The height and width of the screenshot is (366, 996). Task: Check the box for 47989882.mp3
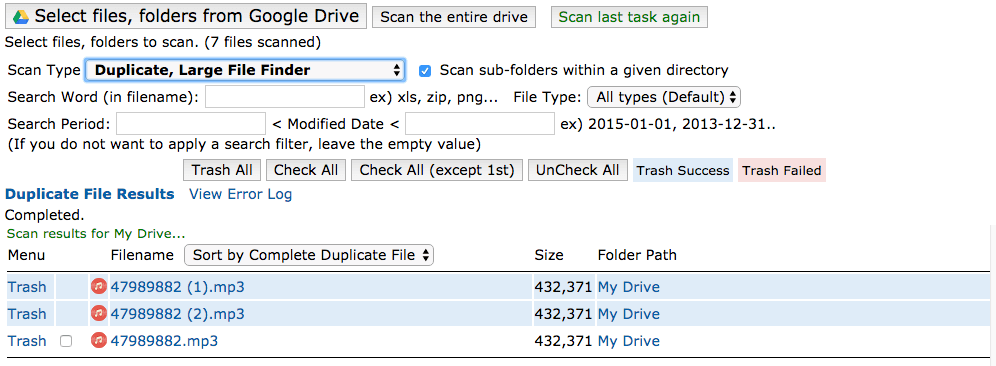[x=65, y=342]
